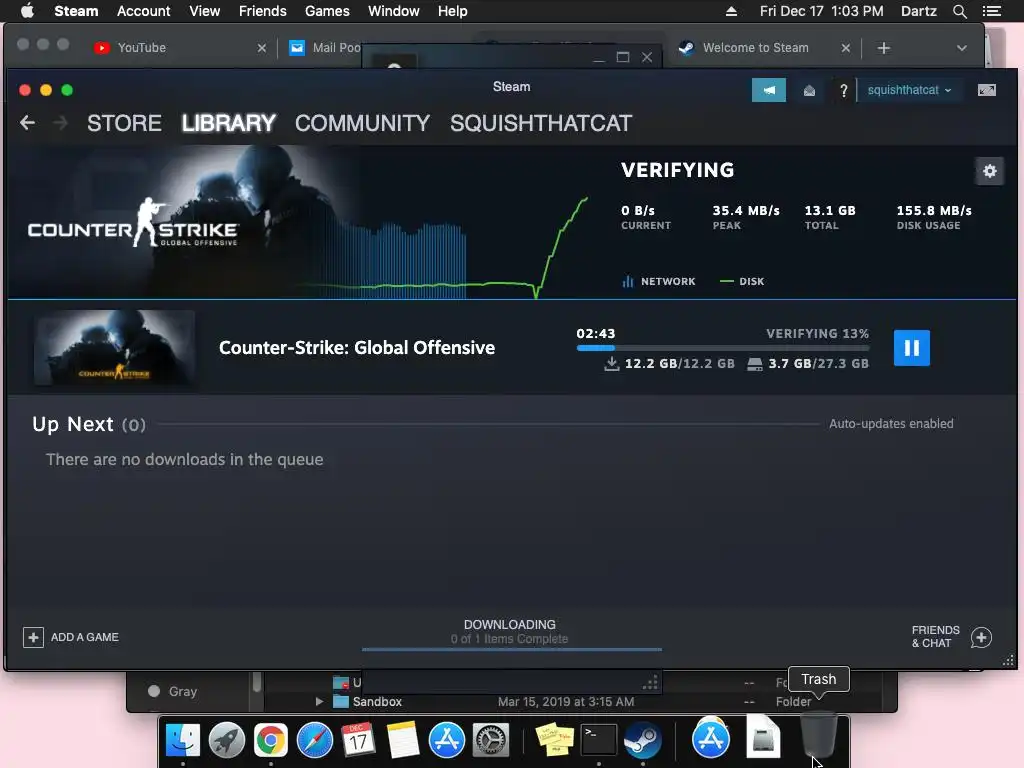Image resolution: width=1024 pixels, height=768 pixels.
Task: Open Stickies from the Dock
Action: tap(554, 740)
